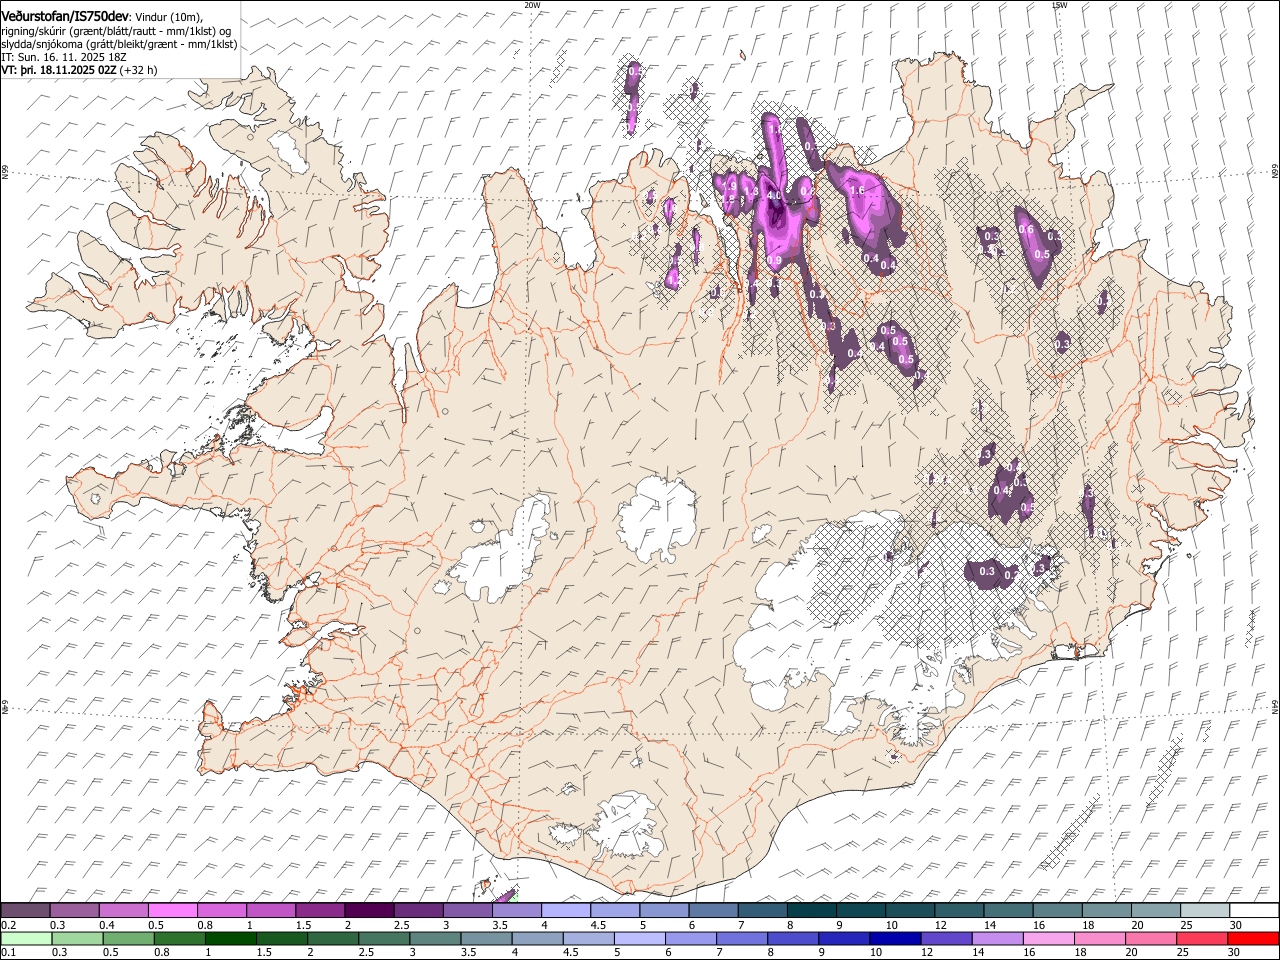This screenshot has height=960, width=1280.
Task: Click the lilac 14 swatch in lower legend row
Action: coord(998,938)
